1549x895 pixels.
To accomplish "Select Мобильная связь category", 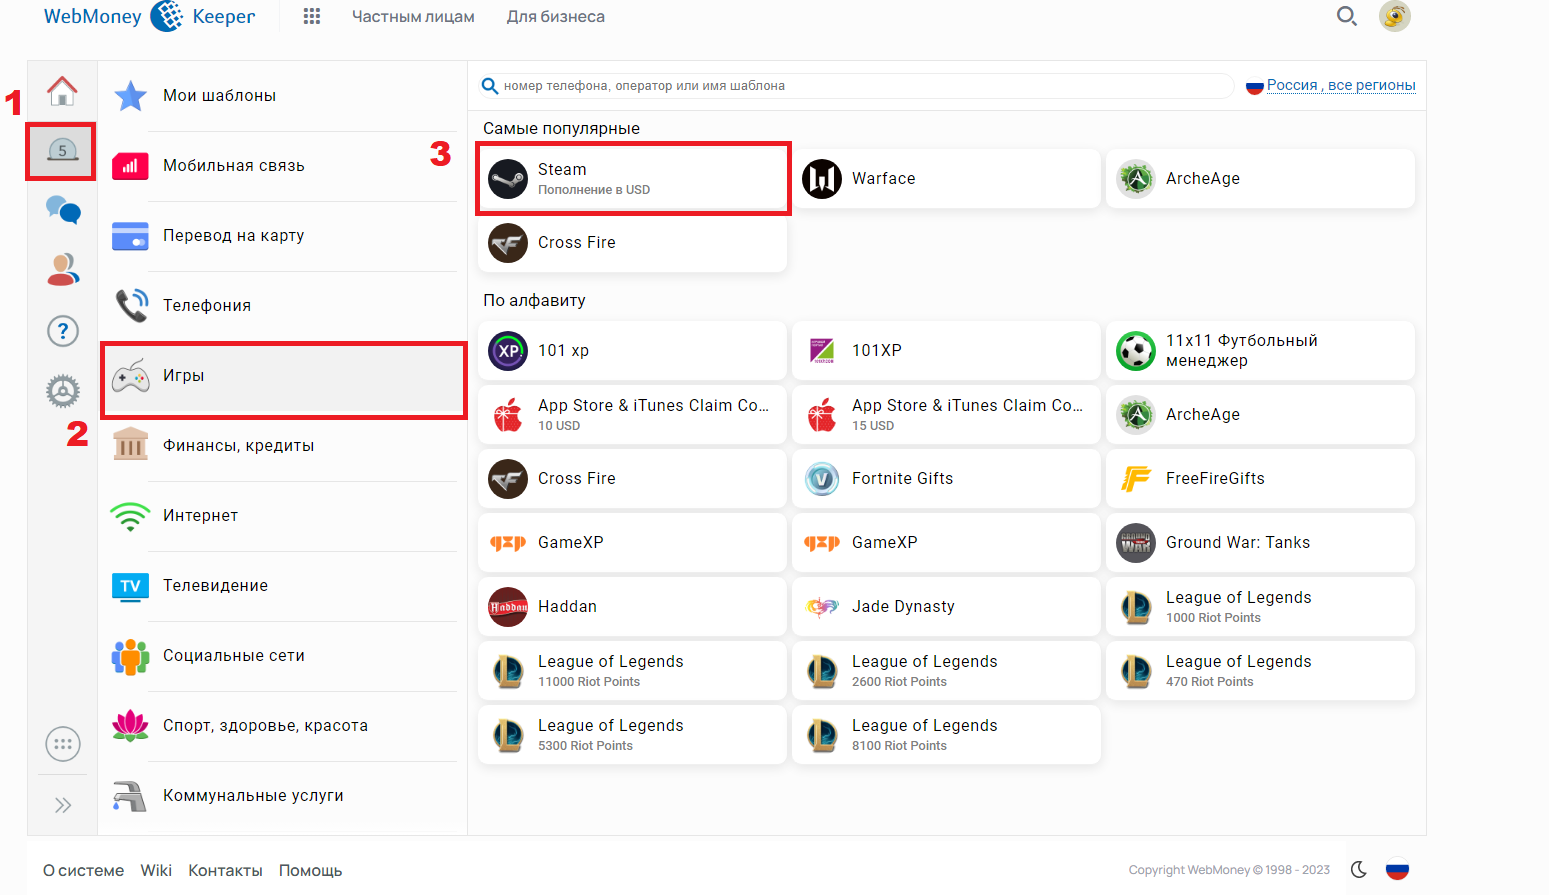I will 283,166.
